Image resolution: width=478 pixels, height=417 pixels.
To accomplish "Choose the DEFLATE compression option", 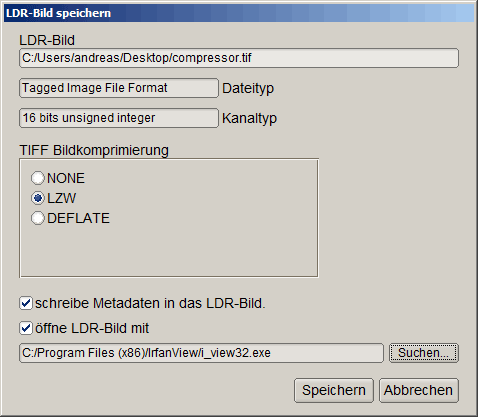I will [x=38, y=218].
